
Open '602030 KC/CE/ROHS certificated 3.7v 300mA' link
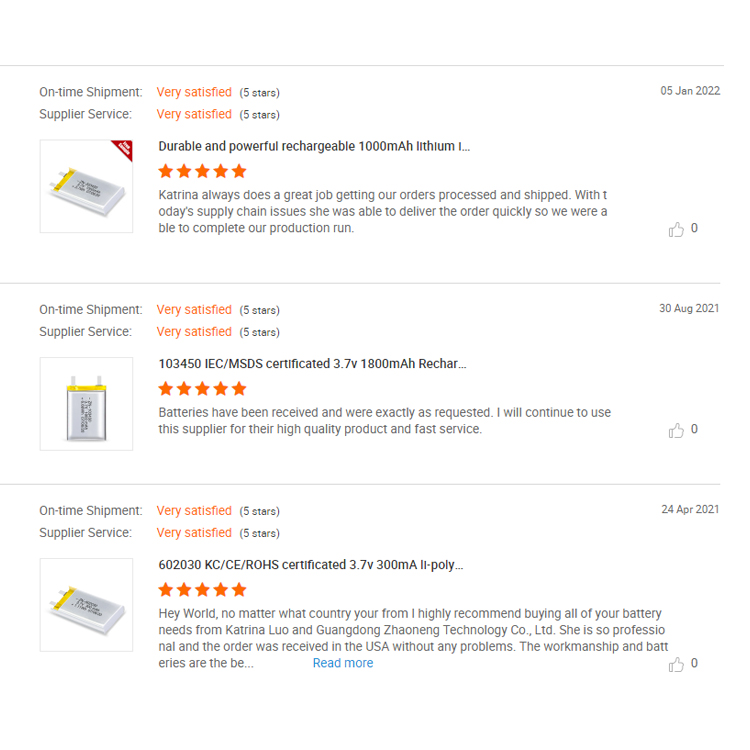(311, 565)
